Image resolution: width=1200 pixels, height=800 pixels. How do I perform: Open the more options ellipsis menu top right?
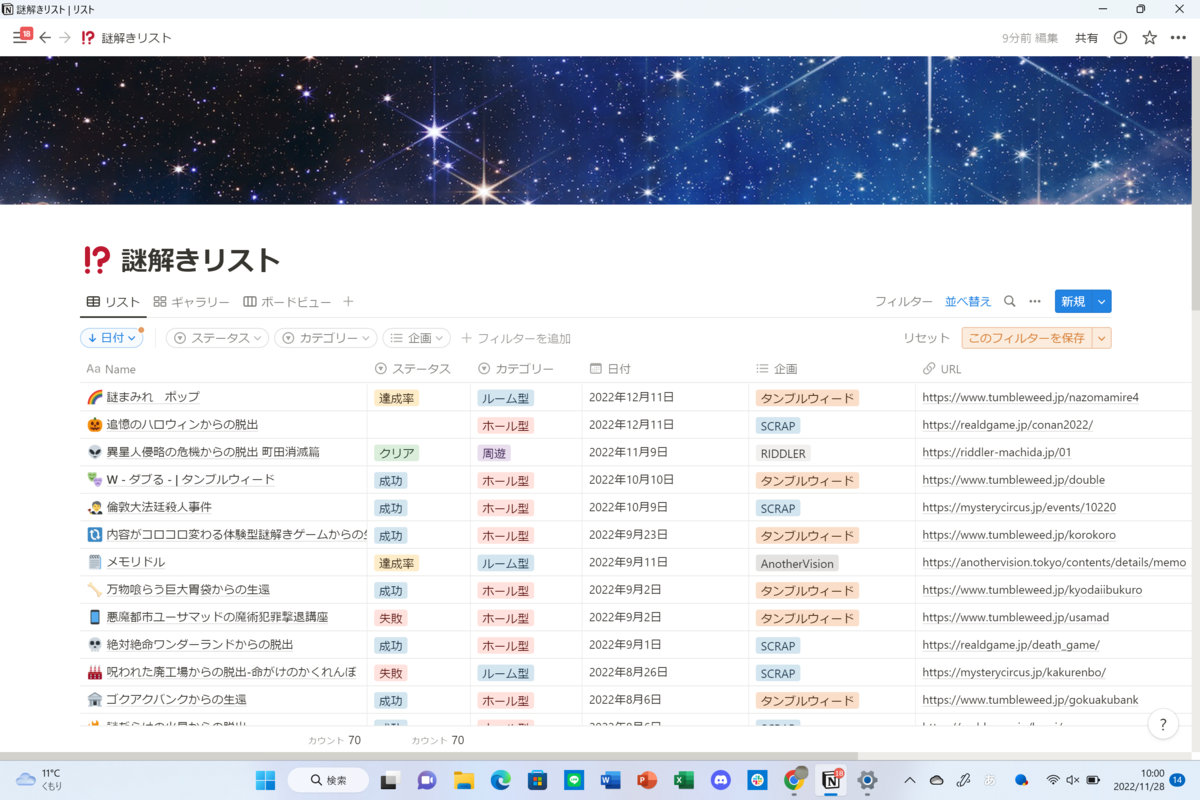[x=1177, y=37]
